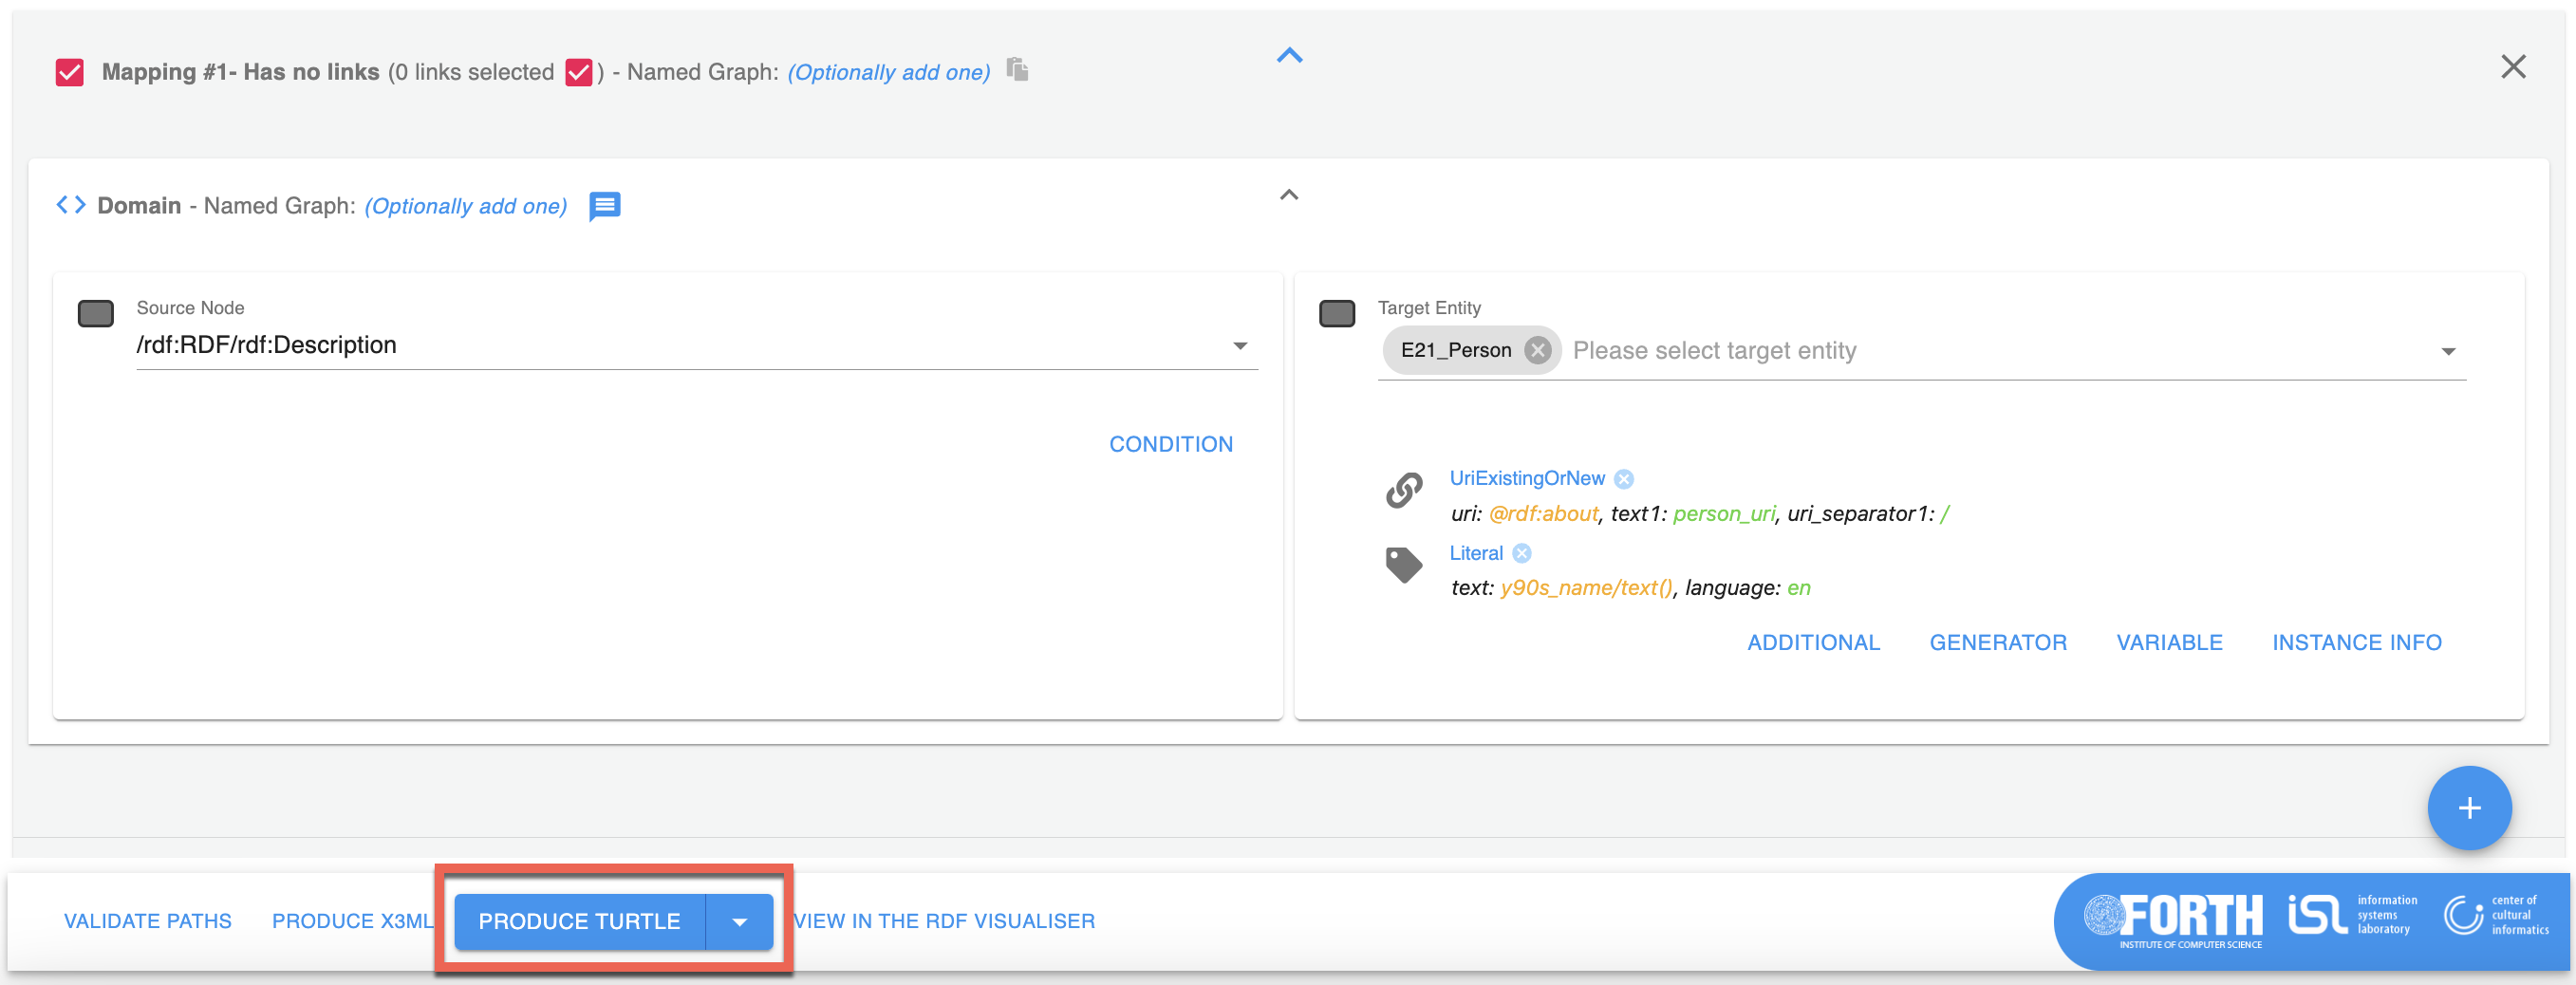Remove the Literal label generator

[1521, 554]
